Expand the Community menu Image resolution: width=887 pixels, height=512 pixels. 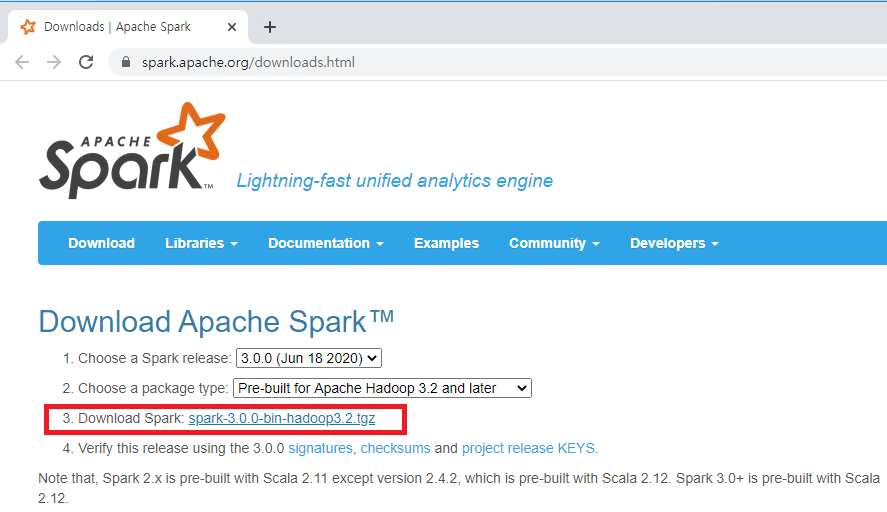pyautogui.click(x=554, y=243)
